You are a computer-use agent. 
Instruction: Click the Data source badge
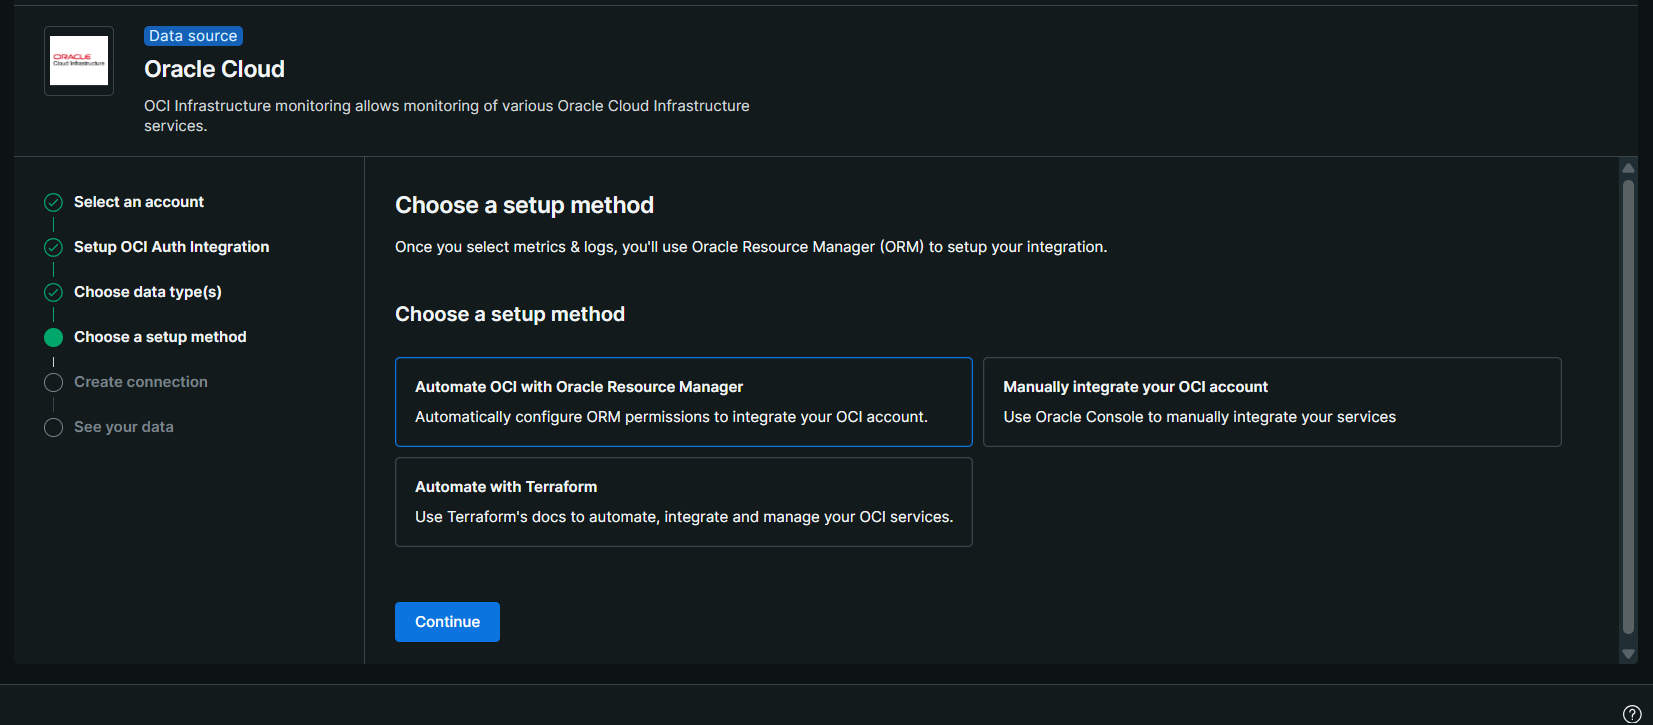[193, 36]
